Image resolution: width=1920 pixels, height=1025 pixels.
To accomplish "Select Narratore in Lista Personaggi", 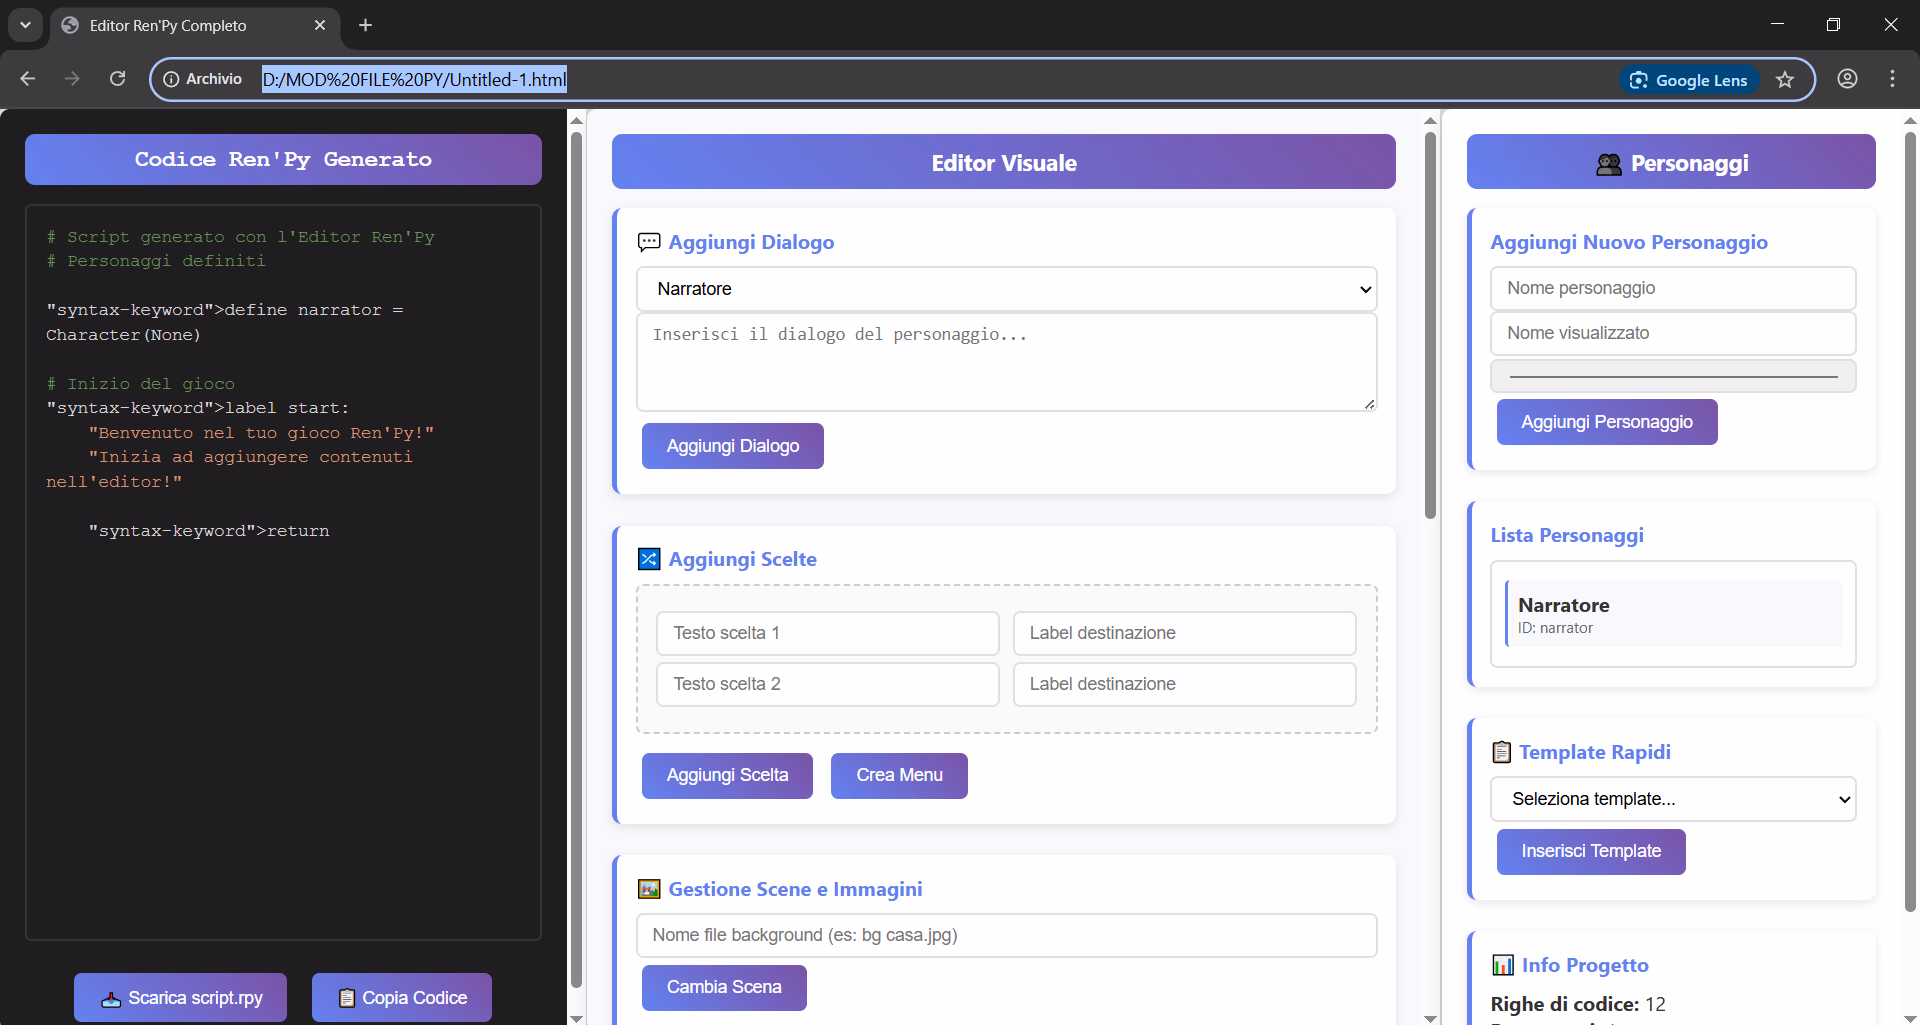I will (x=1673, y=614).
